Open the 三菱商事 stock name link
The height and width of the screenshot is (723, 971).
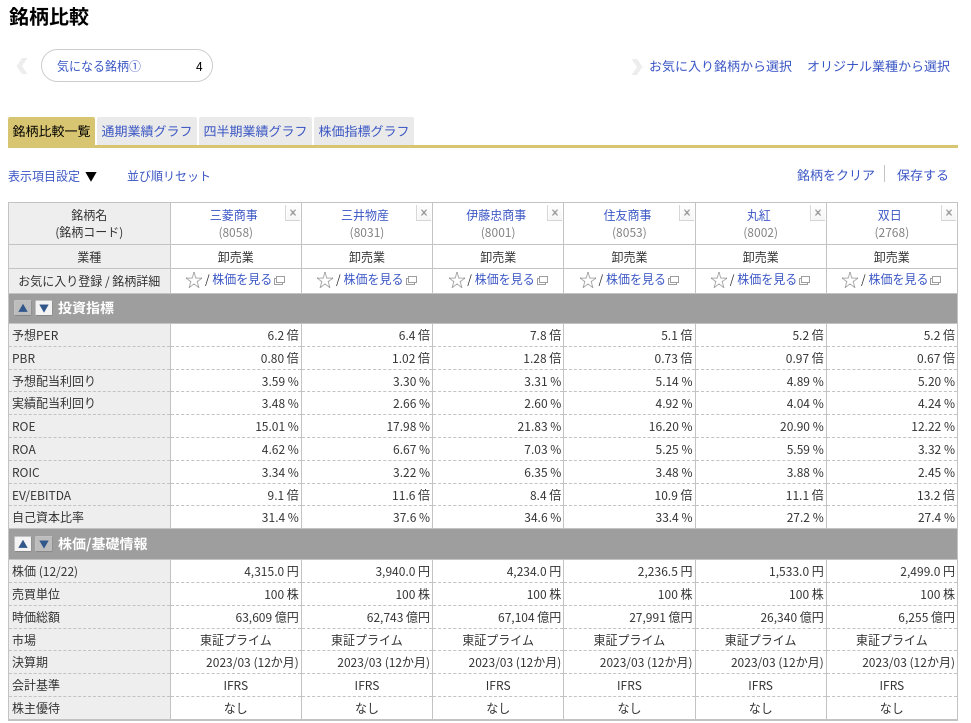pyautogui.click(x=233, y=215)
